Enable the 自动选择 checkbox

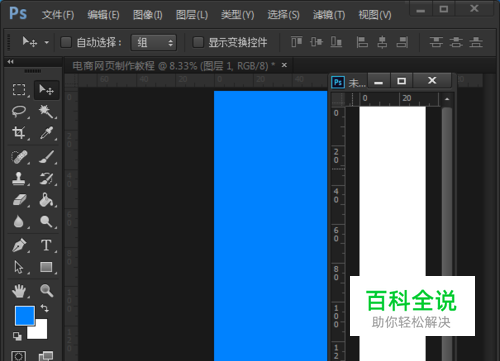coord(66,42)
